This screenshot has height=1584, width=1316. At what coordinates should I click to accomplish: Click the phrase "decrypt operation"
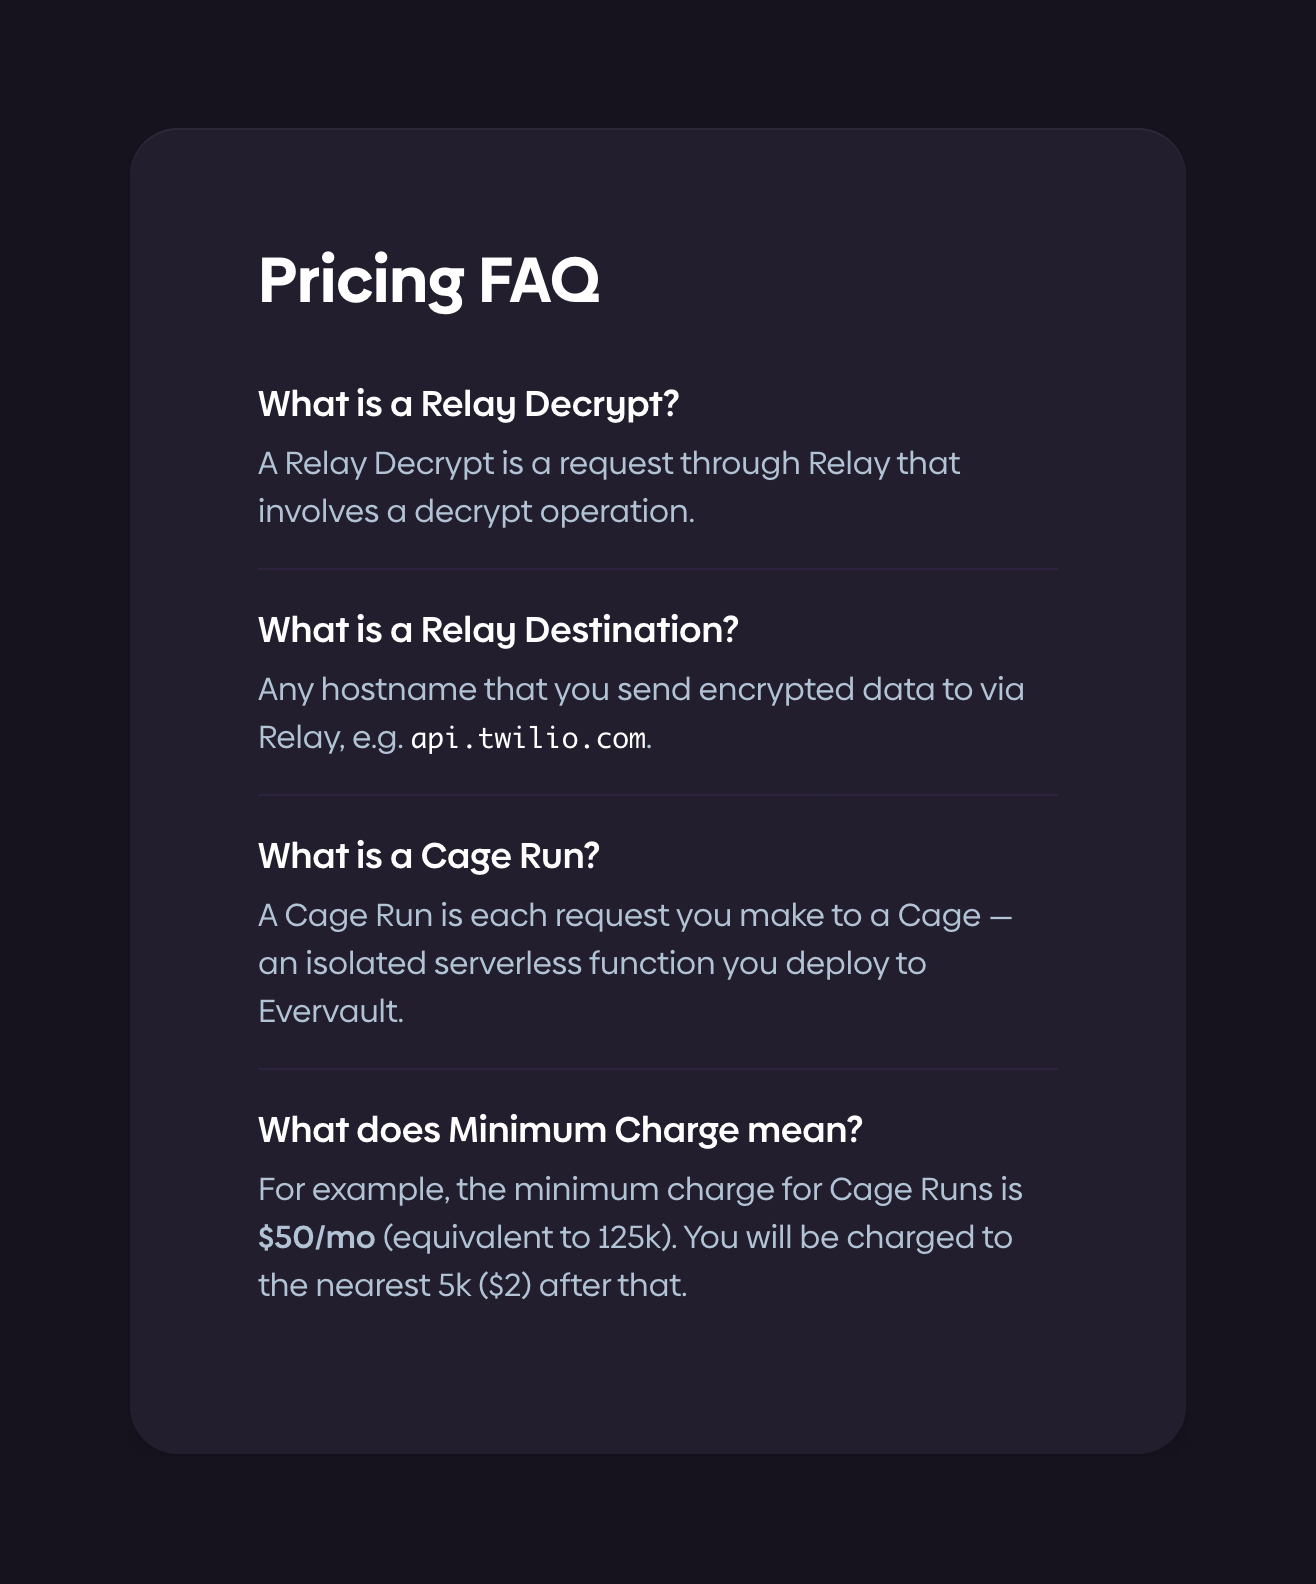point(552,512)
